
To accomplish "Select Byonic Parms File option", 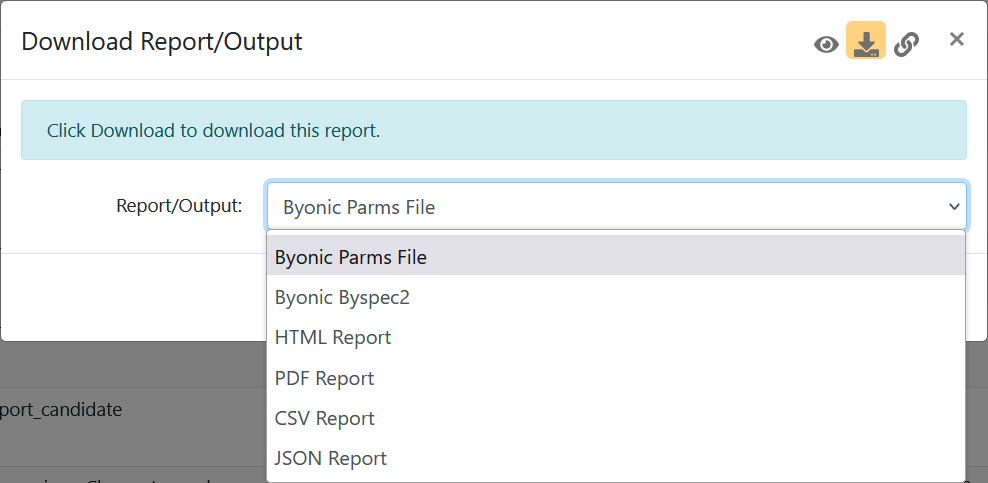I will pos(616,257).
